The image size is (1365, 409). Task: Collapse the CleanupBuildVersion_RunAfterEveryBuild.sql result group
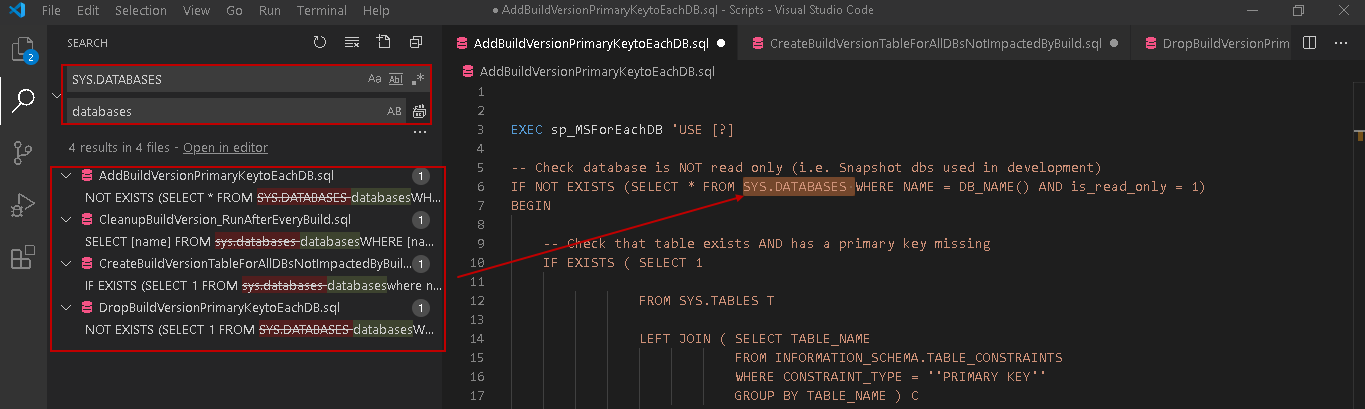click(x=67, y=220)
